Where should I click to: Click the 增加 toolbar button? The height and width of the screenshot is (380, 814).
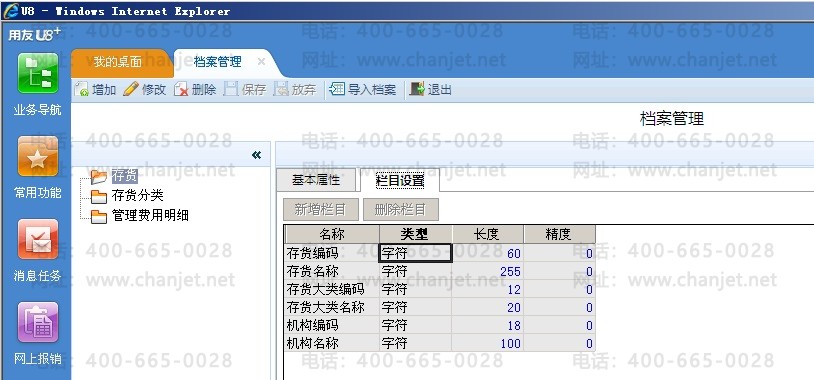[x=96, y=89]
